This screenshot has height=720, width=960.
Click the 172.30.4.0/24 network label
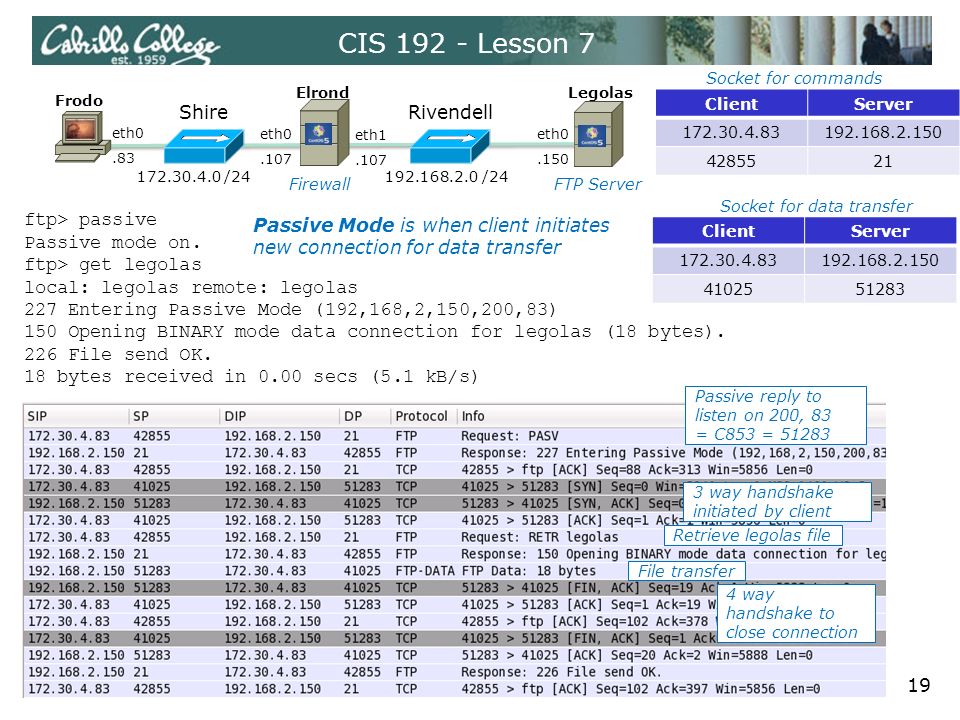(x=193, y=177)
